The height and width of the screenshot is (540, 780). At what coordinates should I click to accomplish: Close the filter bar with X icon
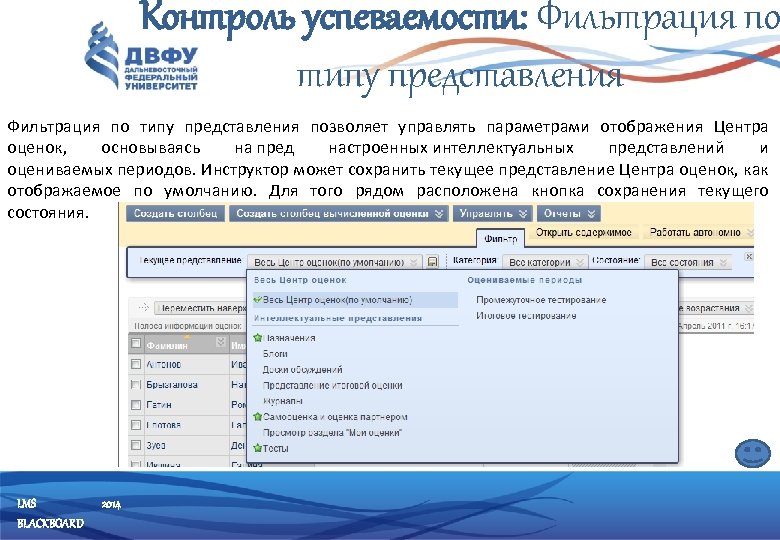(x=749, y=257)
